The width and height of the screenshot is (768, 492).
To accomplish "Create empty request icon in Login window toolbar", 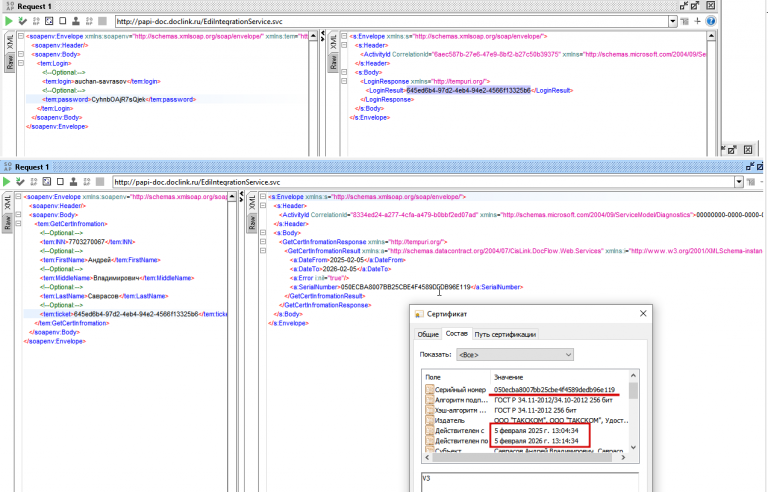I will click(63, 21).
